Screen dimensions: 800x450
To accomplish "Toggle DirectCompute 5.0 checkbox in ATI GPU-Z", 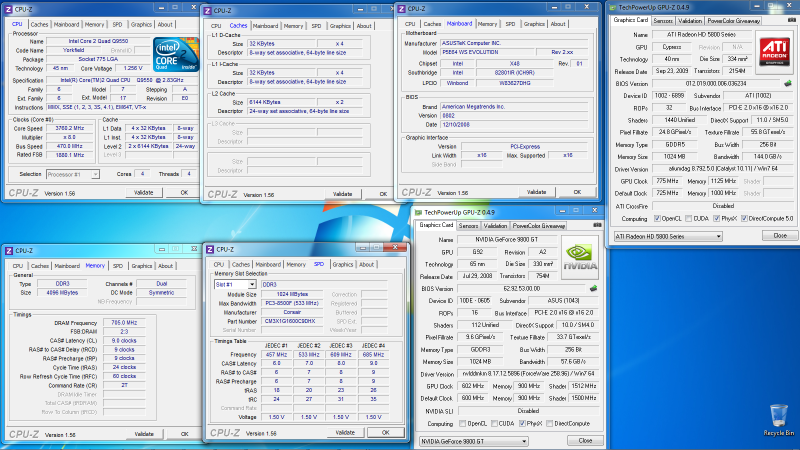I will (744, 218).
